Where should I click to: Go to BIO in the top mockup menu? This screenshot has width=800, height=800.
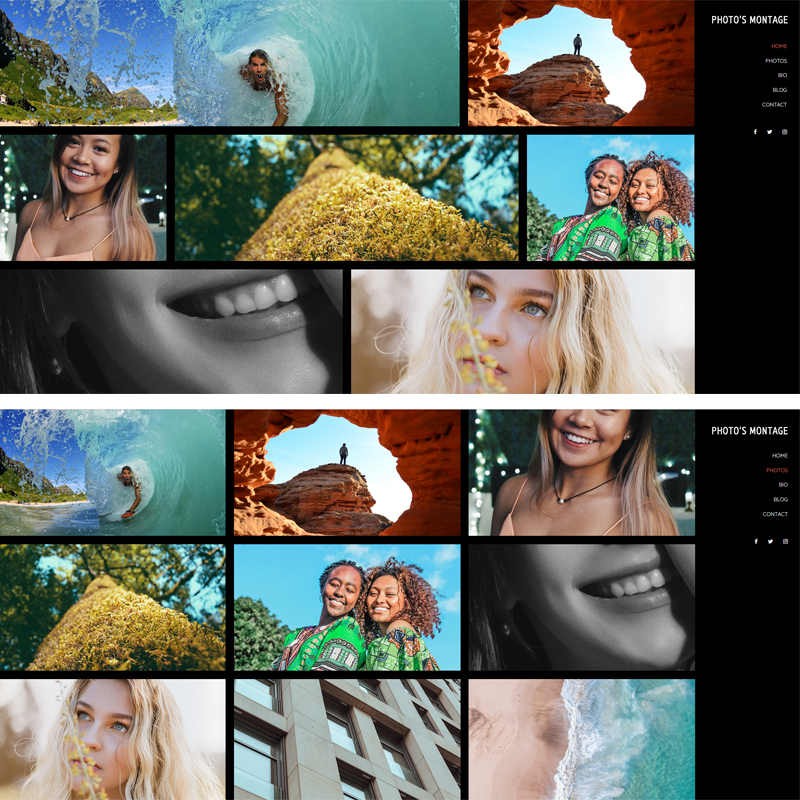tap(782, 75)
